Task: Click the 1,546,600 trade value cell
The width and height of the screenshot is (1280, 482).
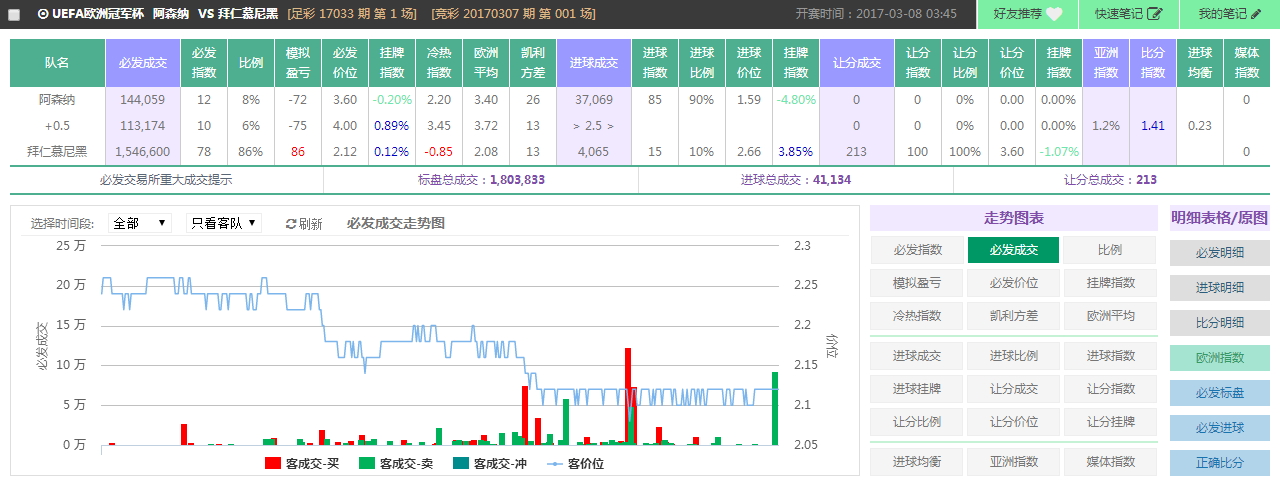Action: point(143,151)
